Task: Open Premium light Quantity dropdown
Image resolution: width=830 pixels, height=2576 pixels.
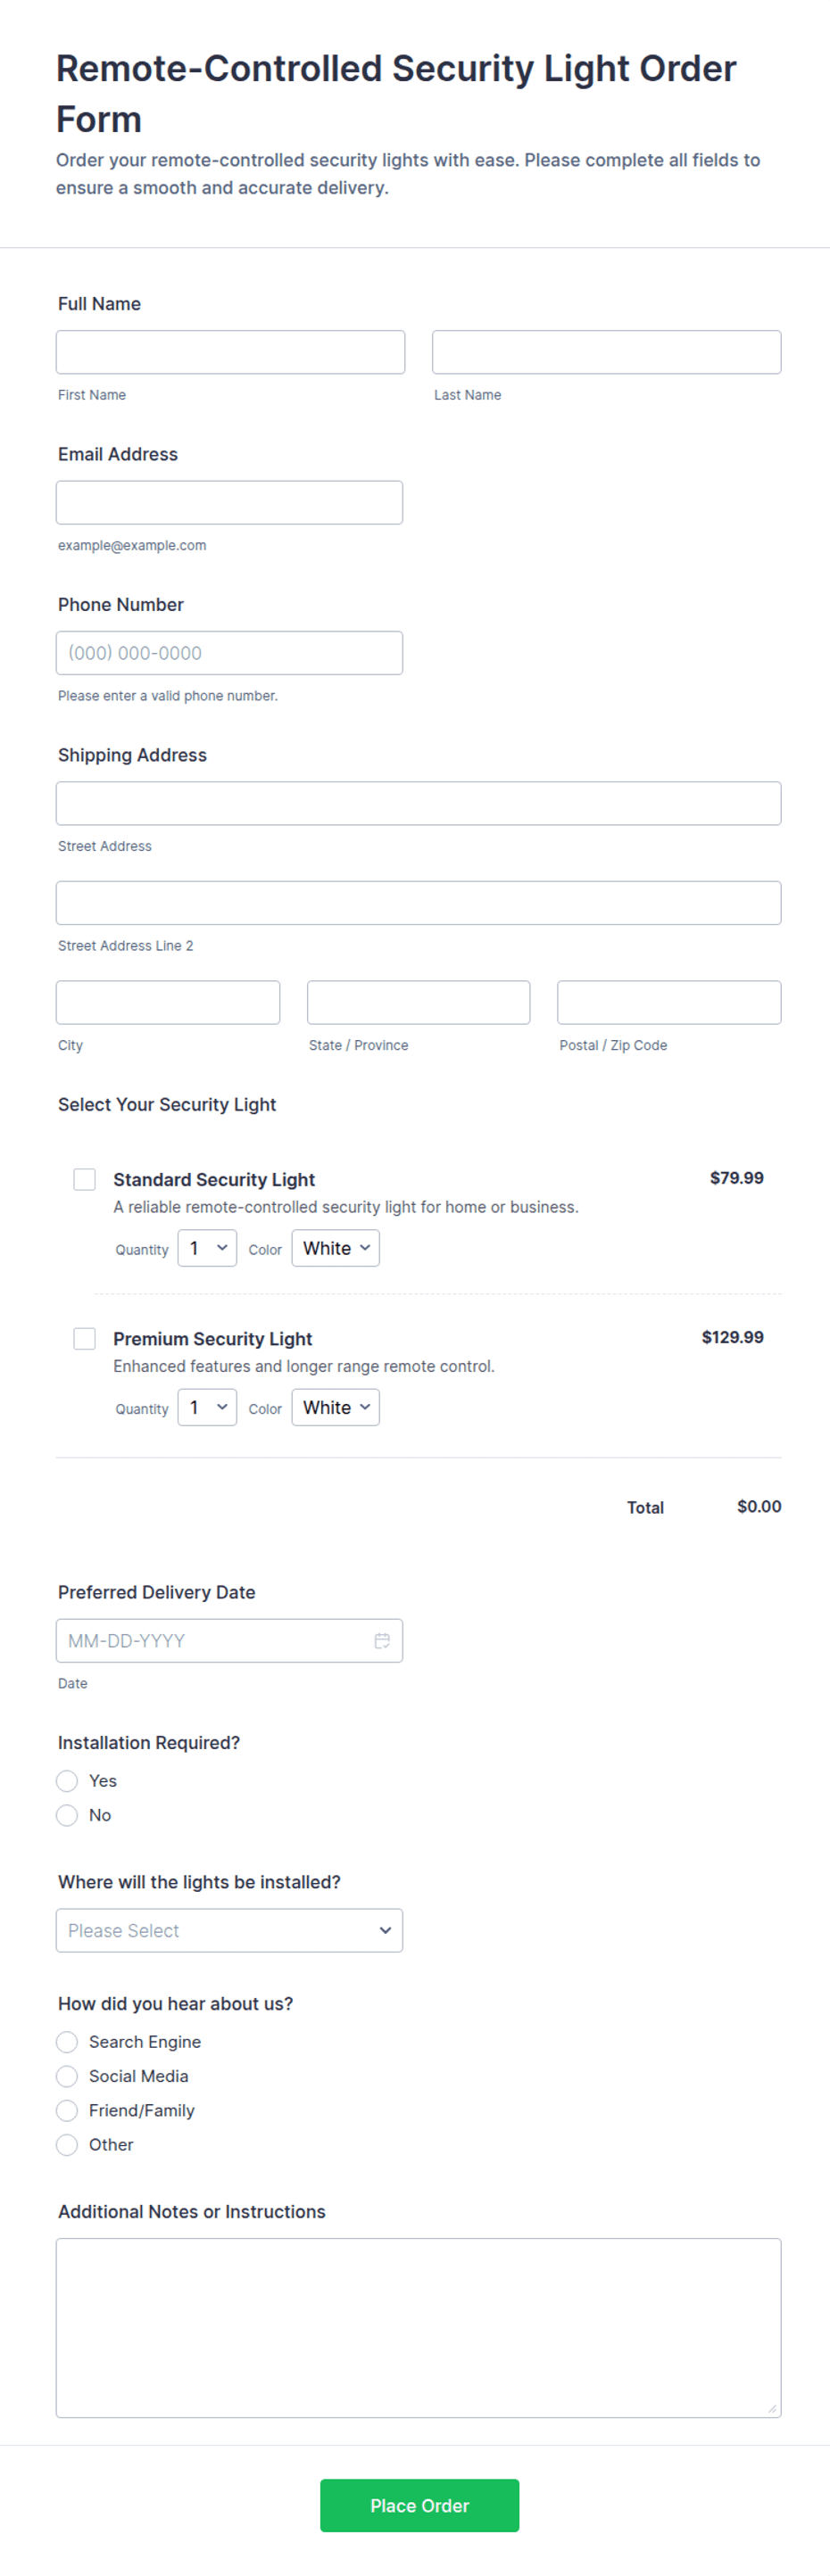Action: 207,1406
